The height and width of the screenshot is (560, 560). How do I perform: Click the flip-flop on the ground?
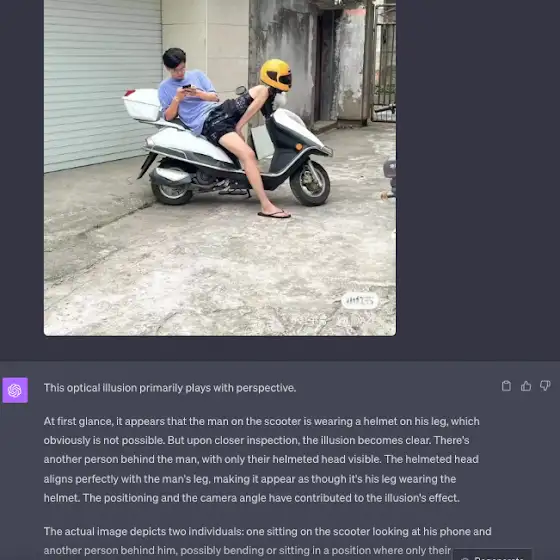274,214
